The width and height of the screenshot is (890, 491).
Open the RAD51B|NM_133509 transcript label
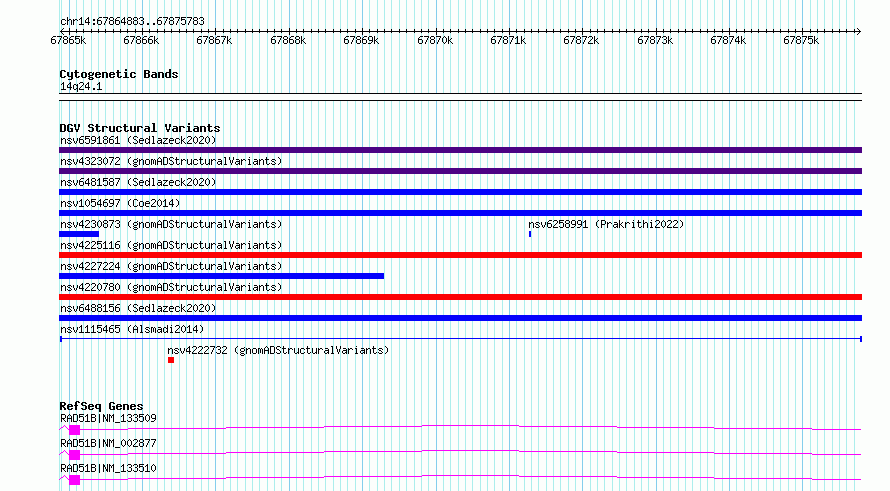coord(108,418)
